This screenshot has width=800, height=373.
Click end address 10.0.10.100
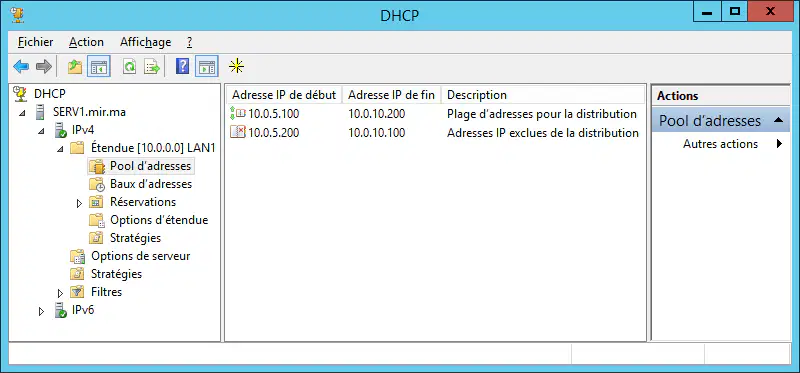(377, 133)
